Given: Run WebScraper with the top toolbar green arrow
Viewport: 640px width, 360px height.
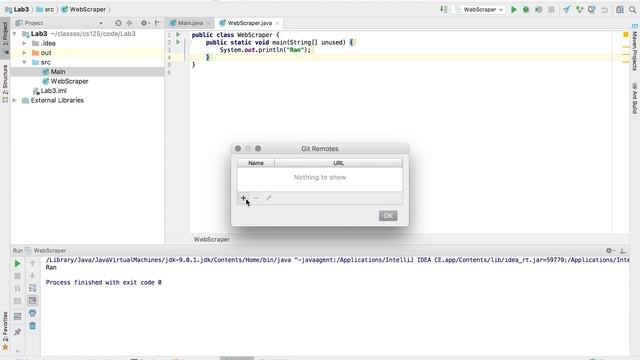Looking at the screenshot, I should tap(514, 9).
